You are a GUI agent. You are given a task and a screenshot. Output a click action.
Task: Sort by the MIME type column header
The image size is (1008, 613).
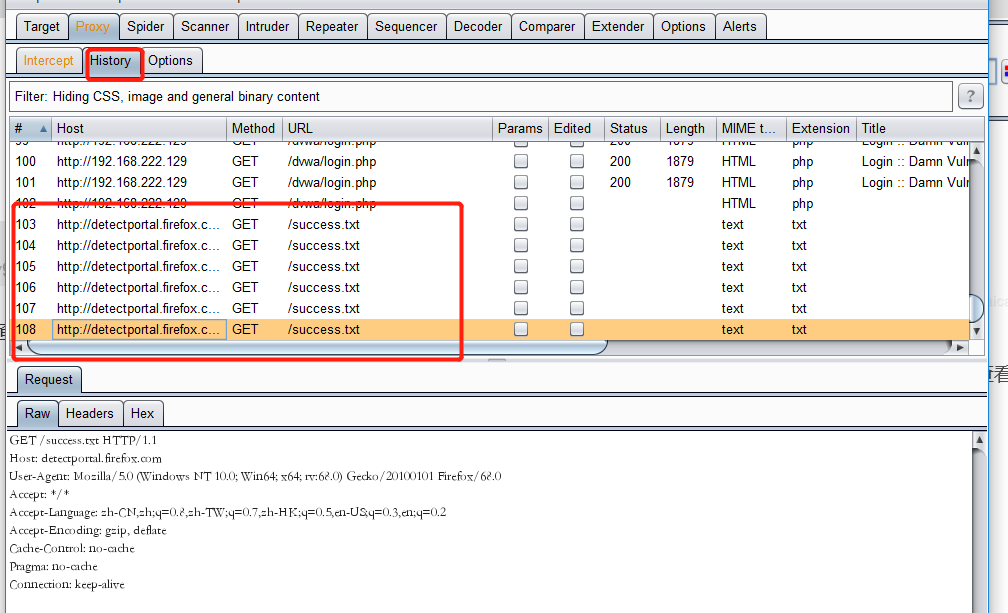751,129
